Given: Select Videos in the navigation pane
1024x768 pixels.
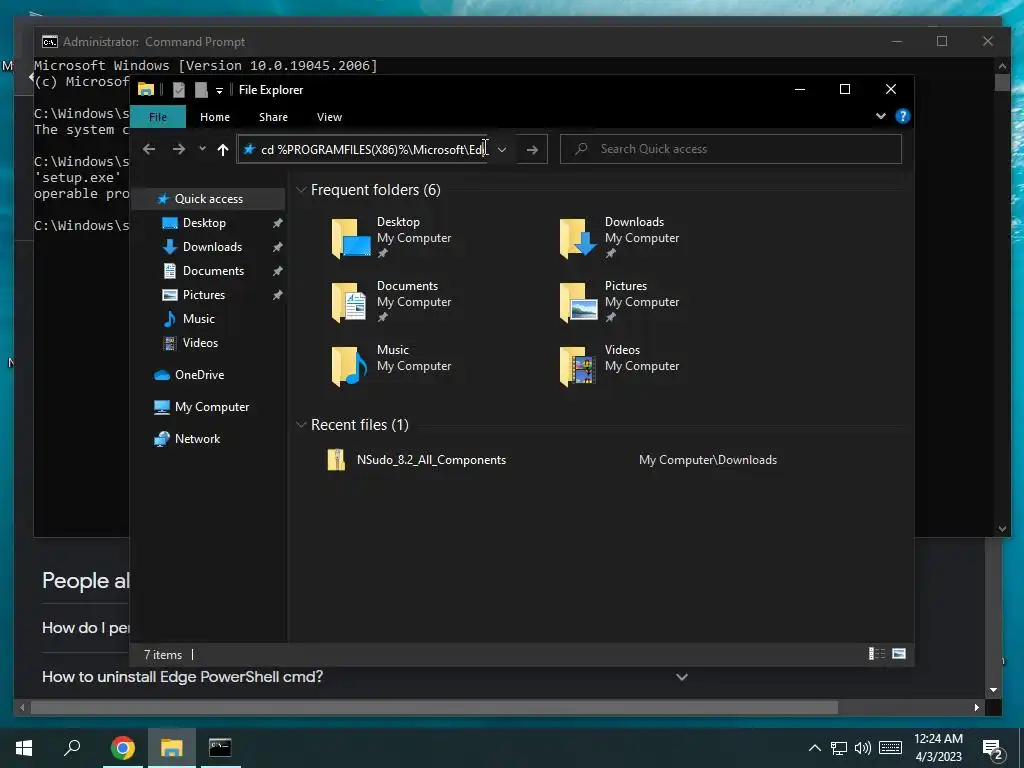Looking at the screenshot, I should 200,343.
